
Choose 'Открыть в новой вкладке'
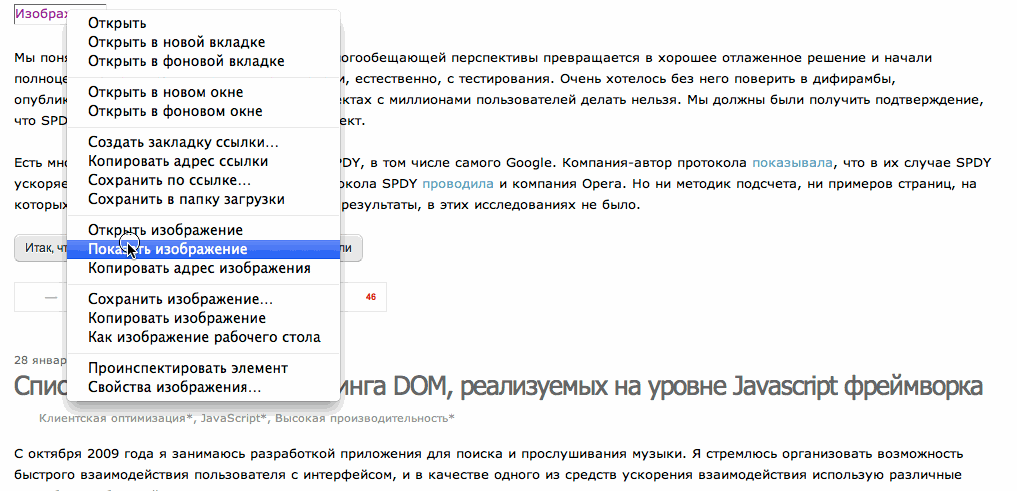[x=204, y=42]
